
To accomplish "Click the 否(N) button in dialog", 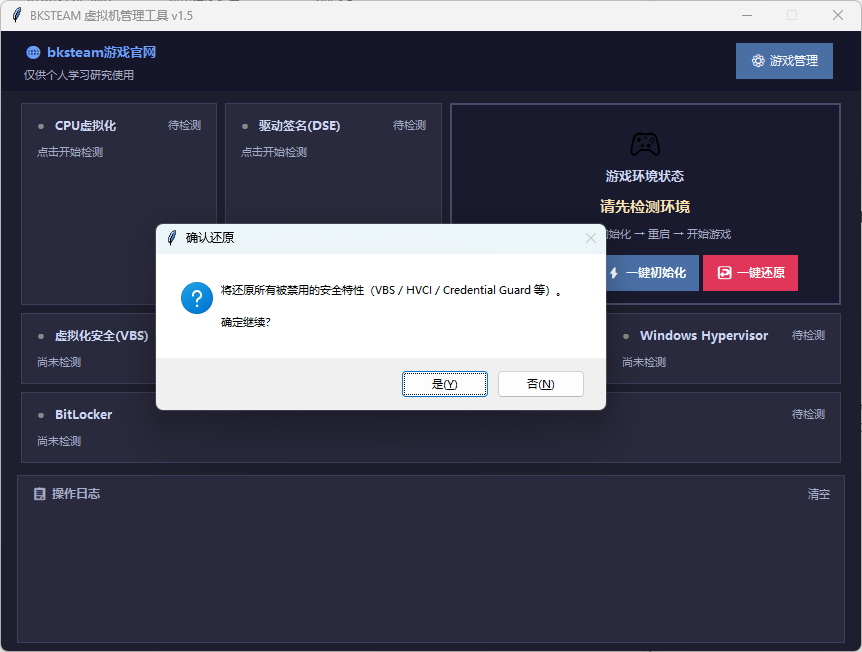I will coord(540,384).
